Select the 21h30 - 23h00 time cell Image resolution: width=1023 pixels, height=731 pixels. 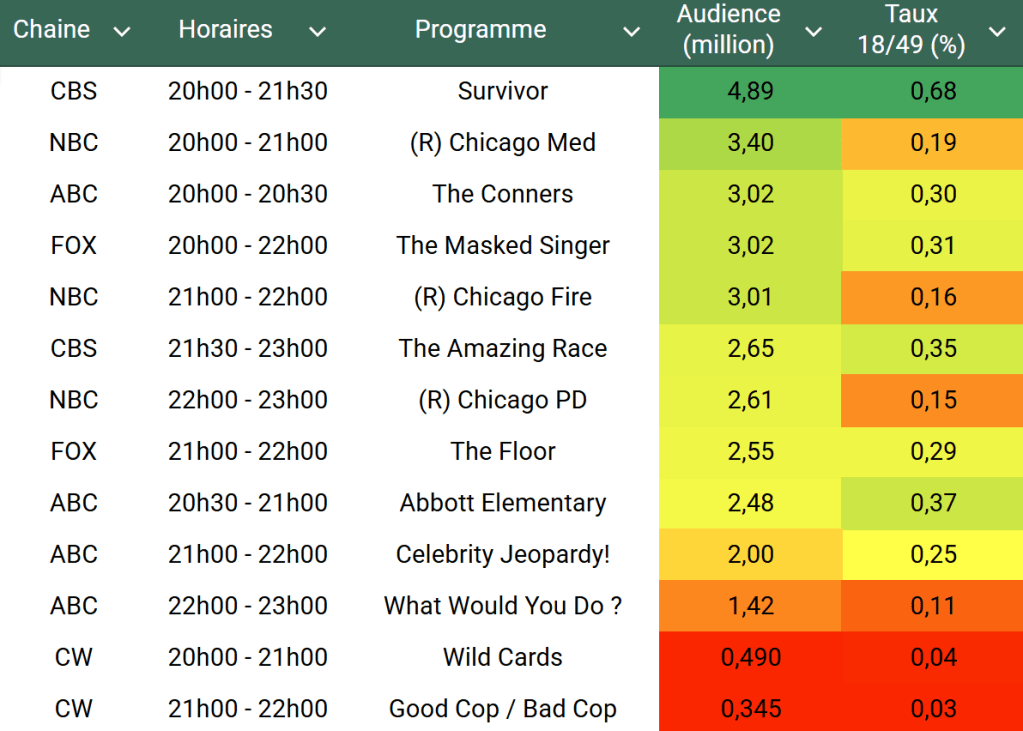(x=248, y=348)
